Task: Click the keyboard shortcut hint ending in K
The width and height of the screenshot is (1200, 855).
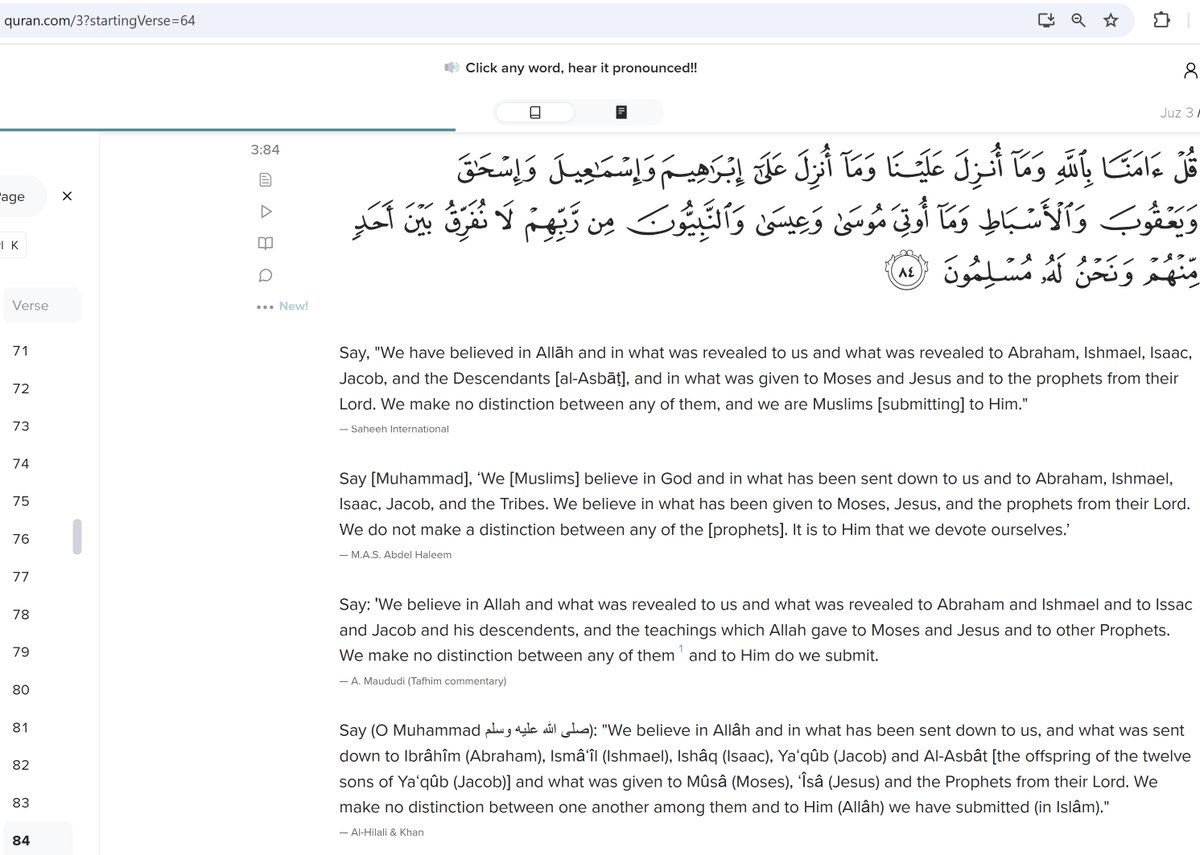Action: (x=12, y=245)
